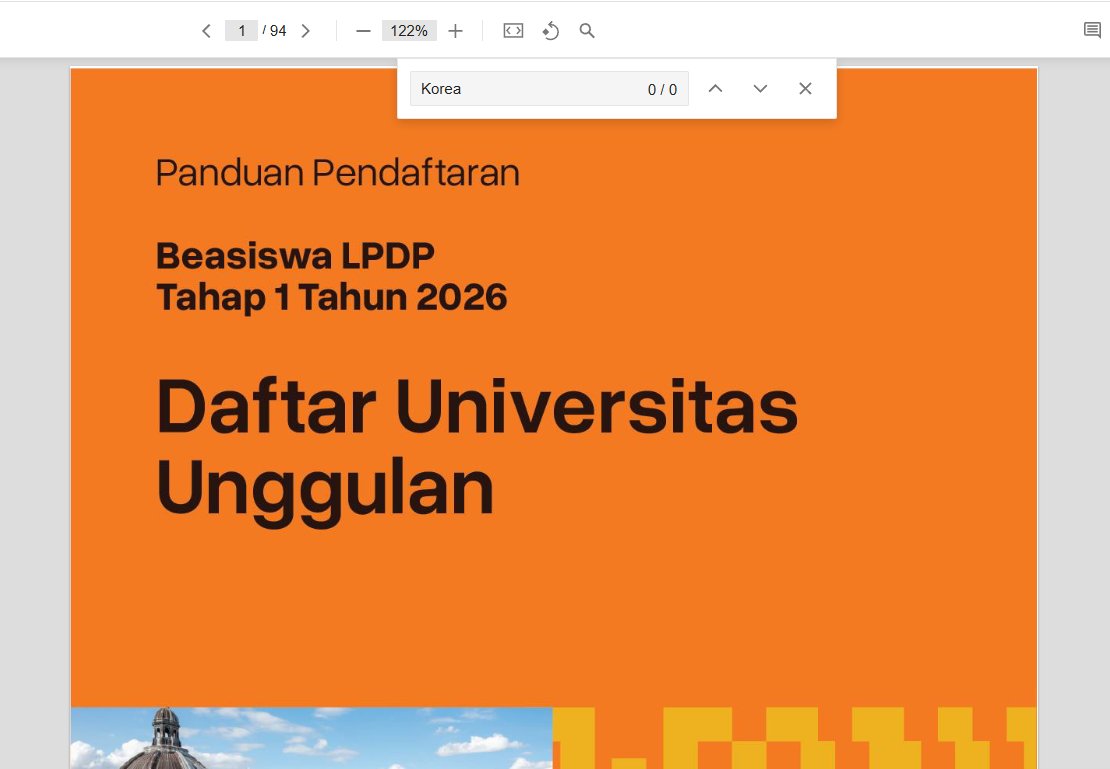Focus the find box containing Korea
This screenshot has height=769, width=1110.
[549, 89]
